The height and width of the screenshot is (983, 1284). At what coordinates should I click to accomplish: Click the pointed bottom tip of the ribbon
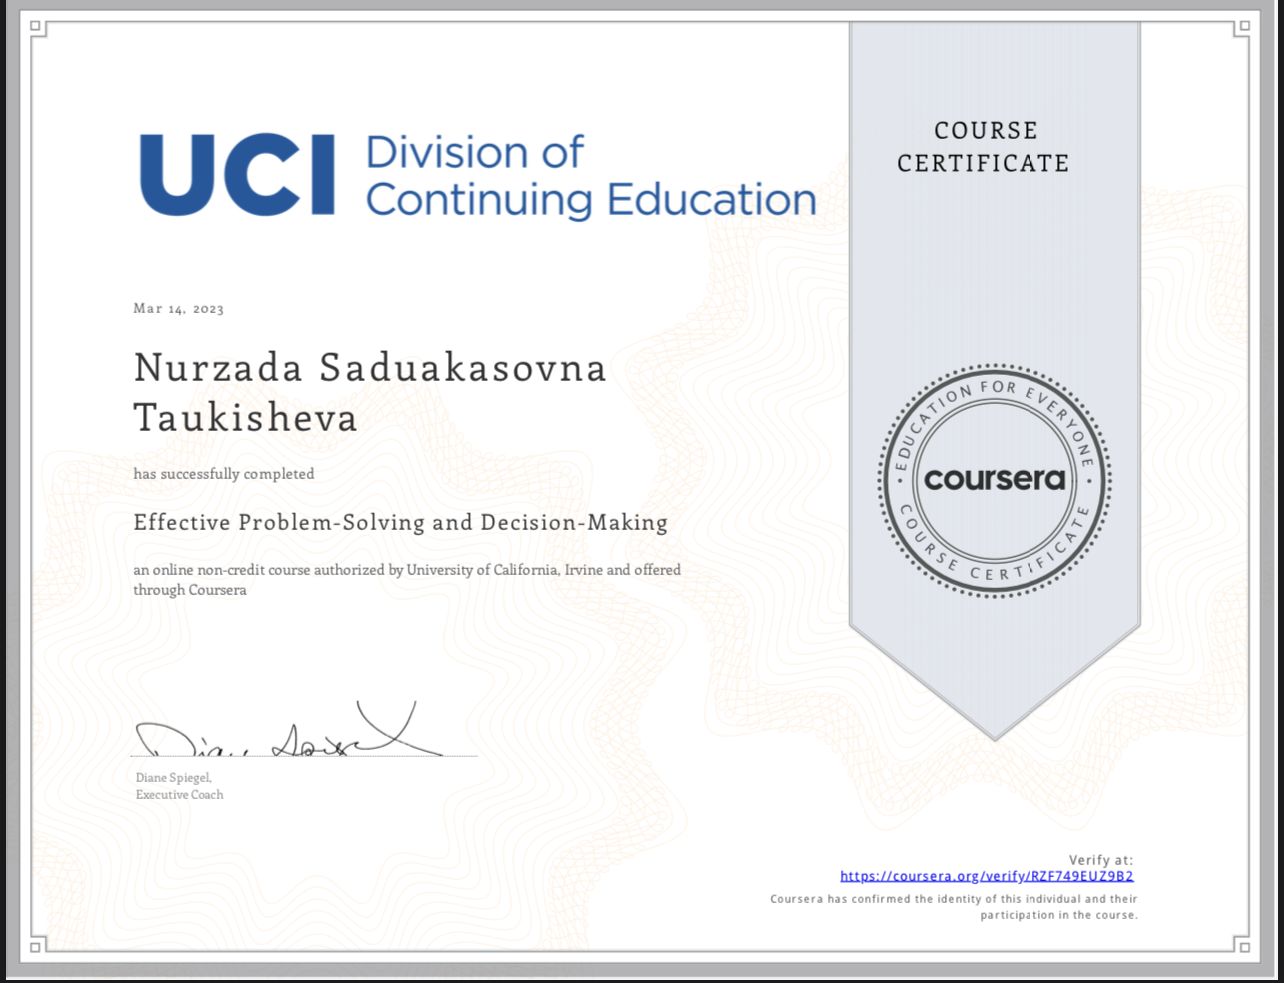click(x=994, y=735)
